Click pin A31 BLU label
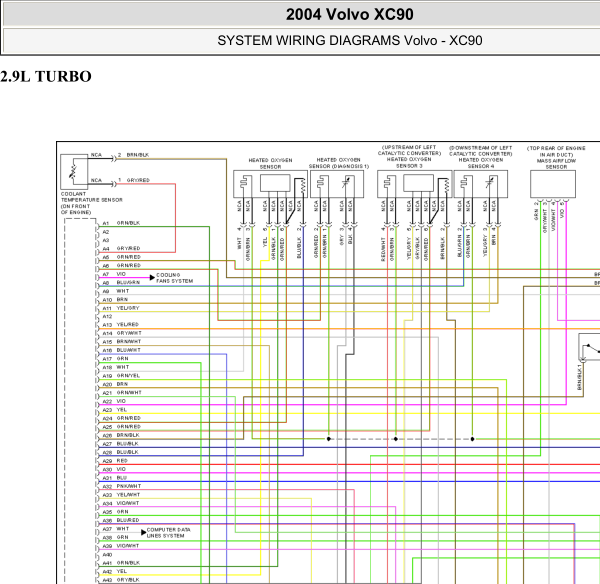This screenshot has height=584, width=600. click(114, 478)
